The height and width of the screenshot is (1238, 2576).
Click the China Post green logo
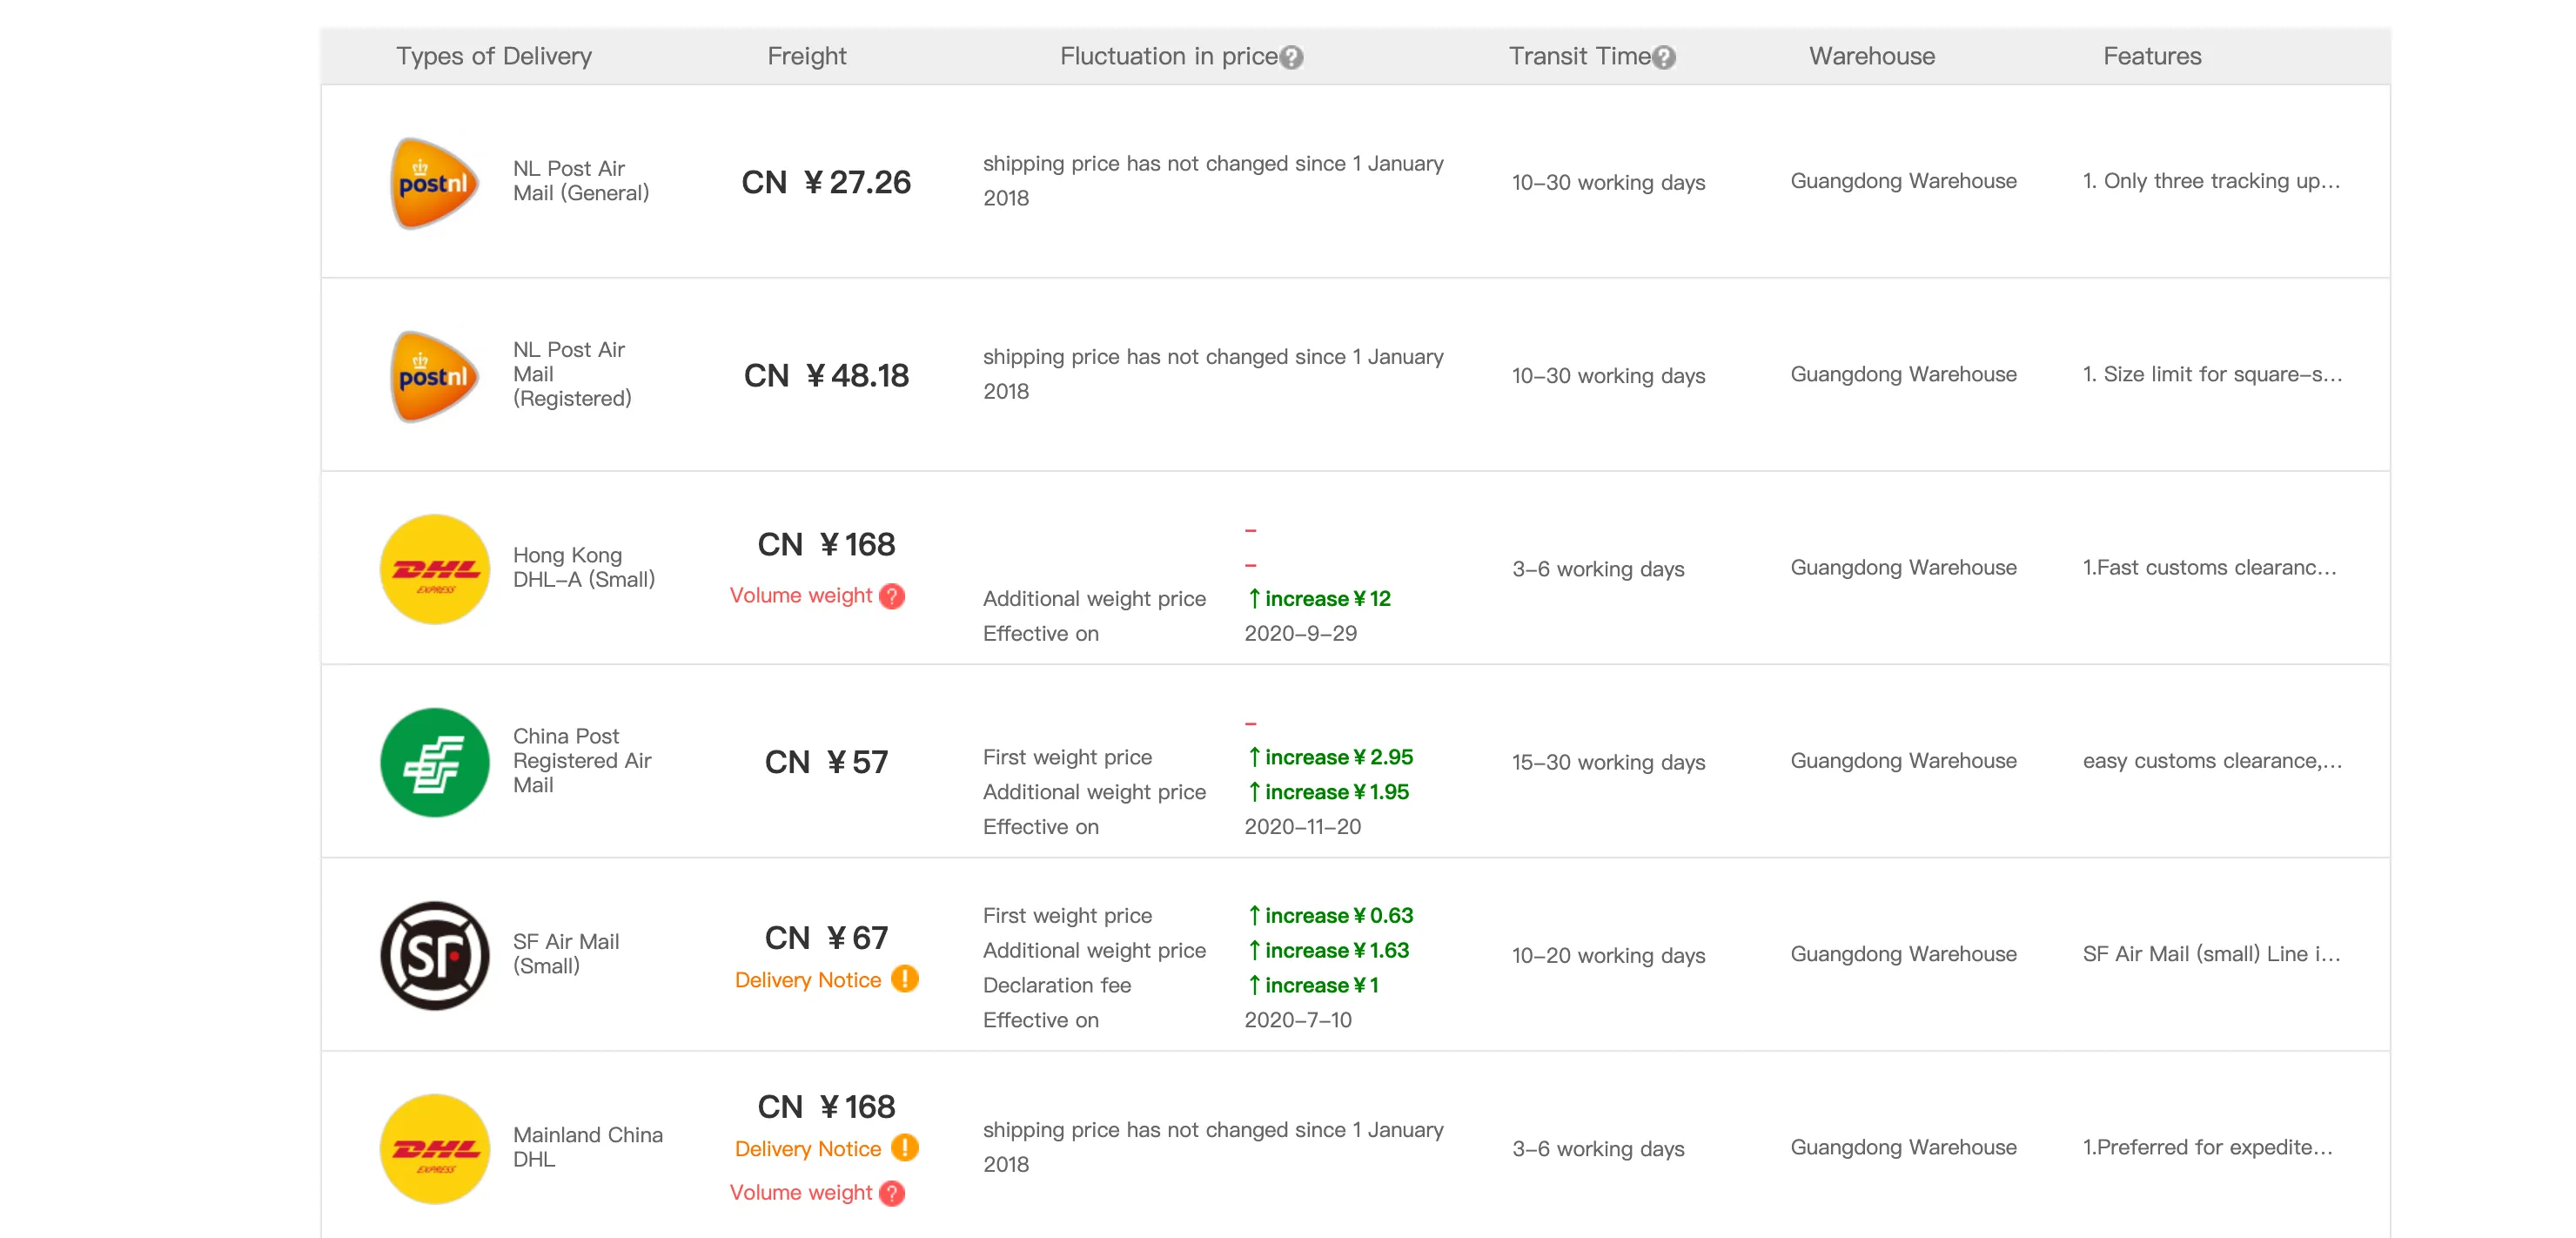(x=435, y=762)
